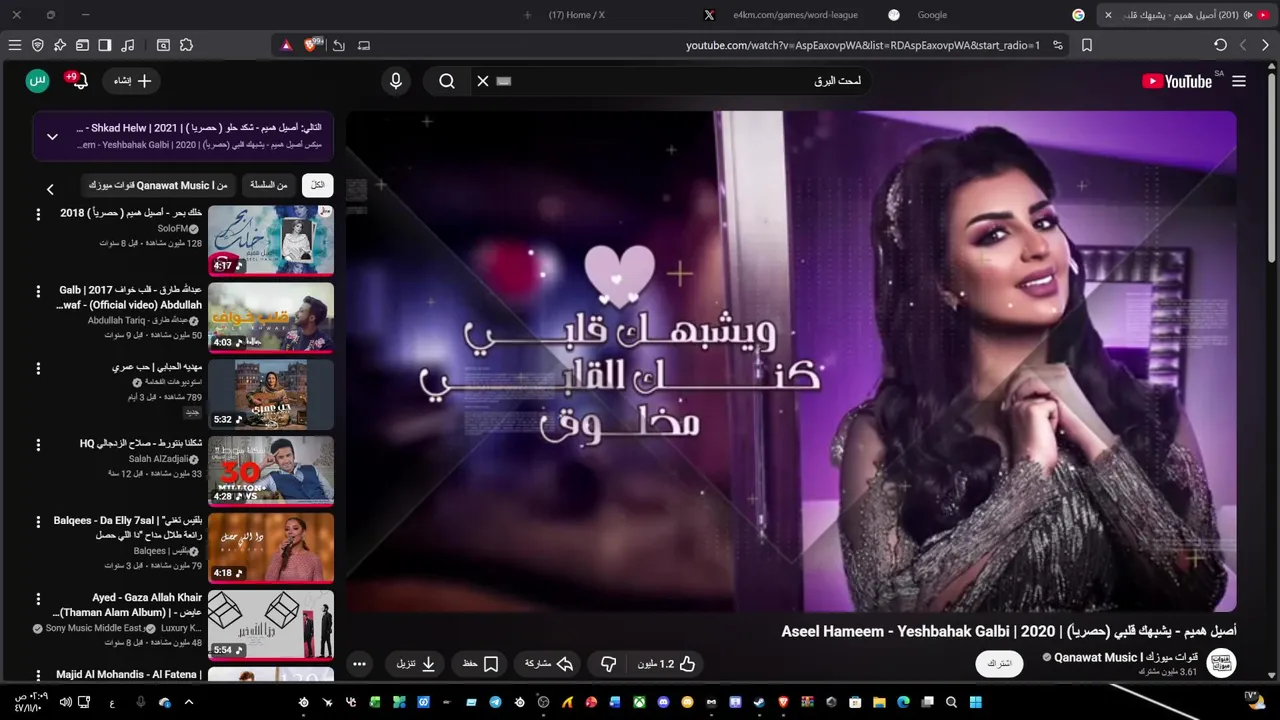Image resolution: width=1280 pixels, height=720 pixels.
Task: Click the address bar URL
Action: (x=863, y=45)
